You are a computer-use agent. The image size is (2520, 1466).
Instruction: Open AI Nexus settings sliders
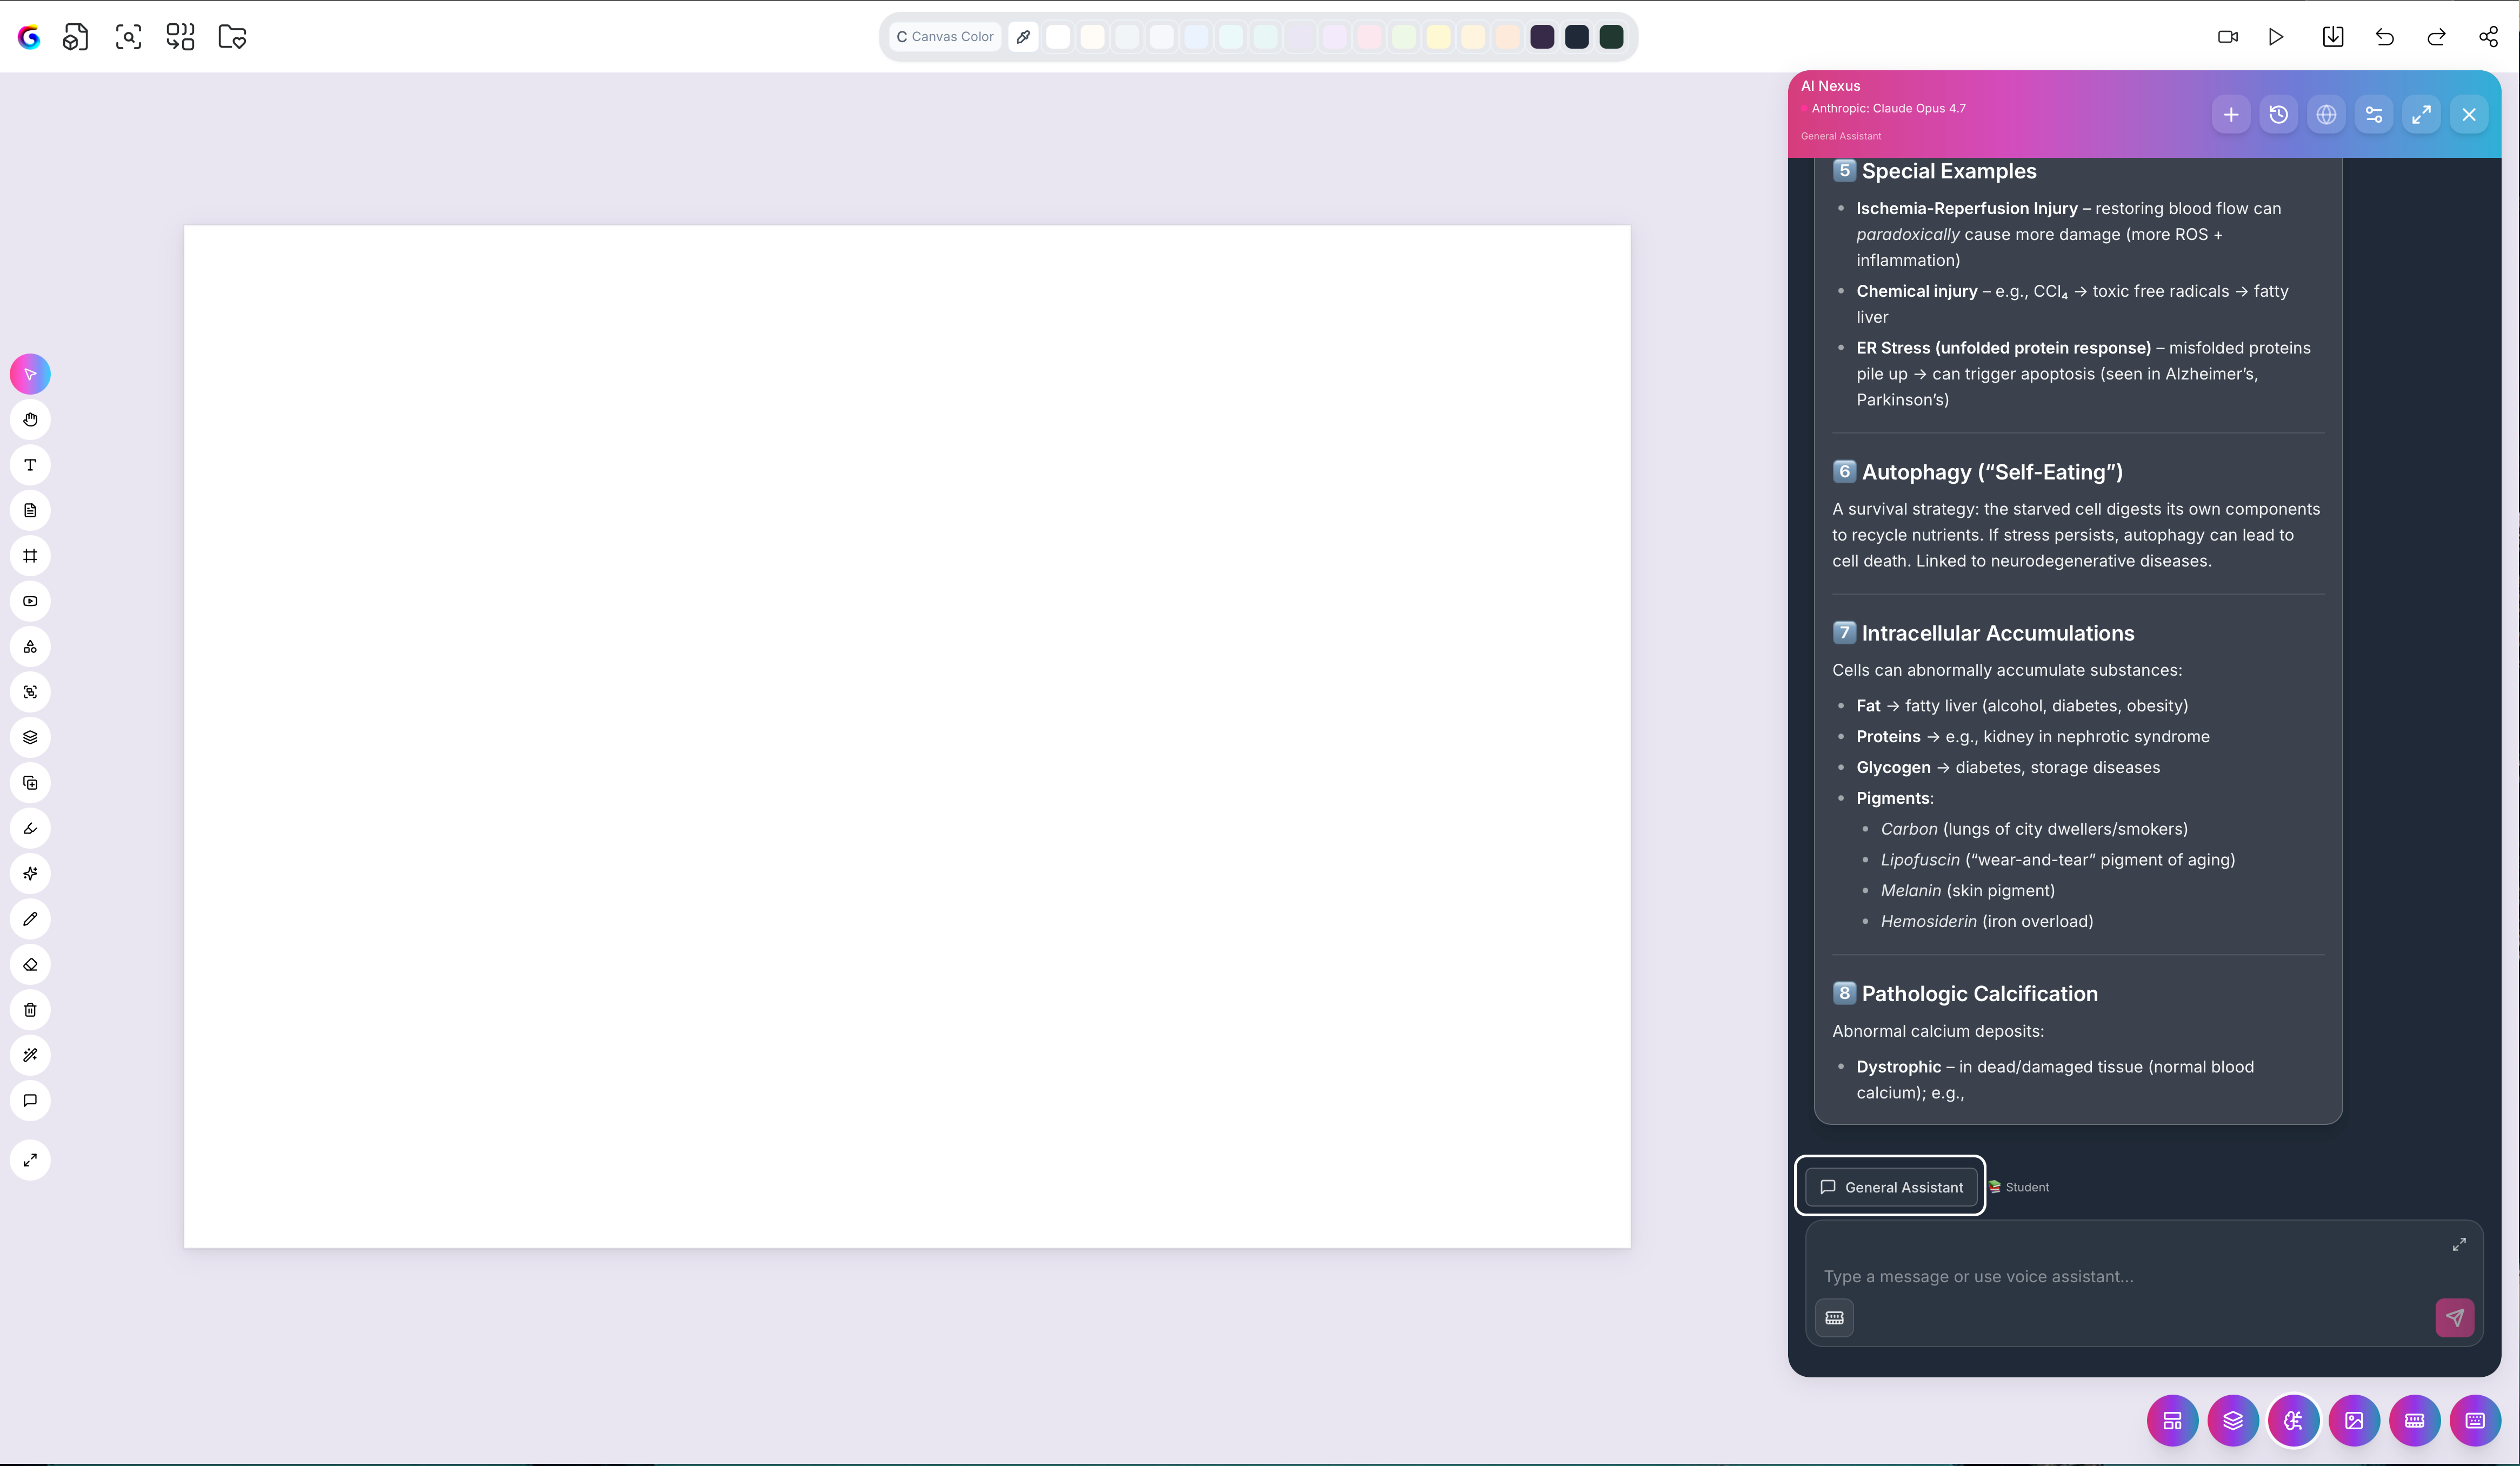[x=2374, y=115]
